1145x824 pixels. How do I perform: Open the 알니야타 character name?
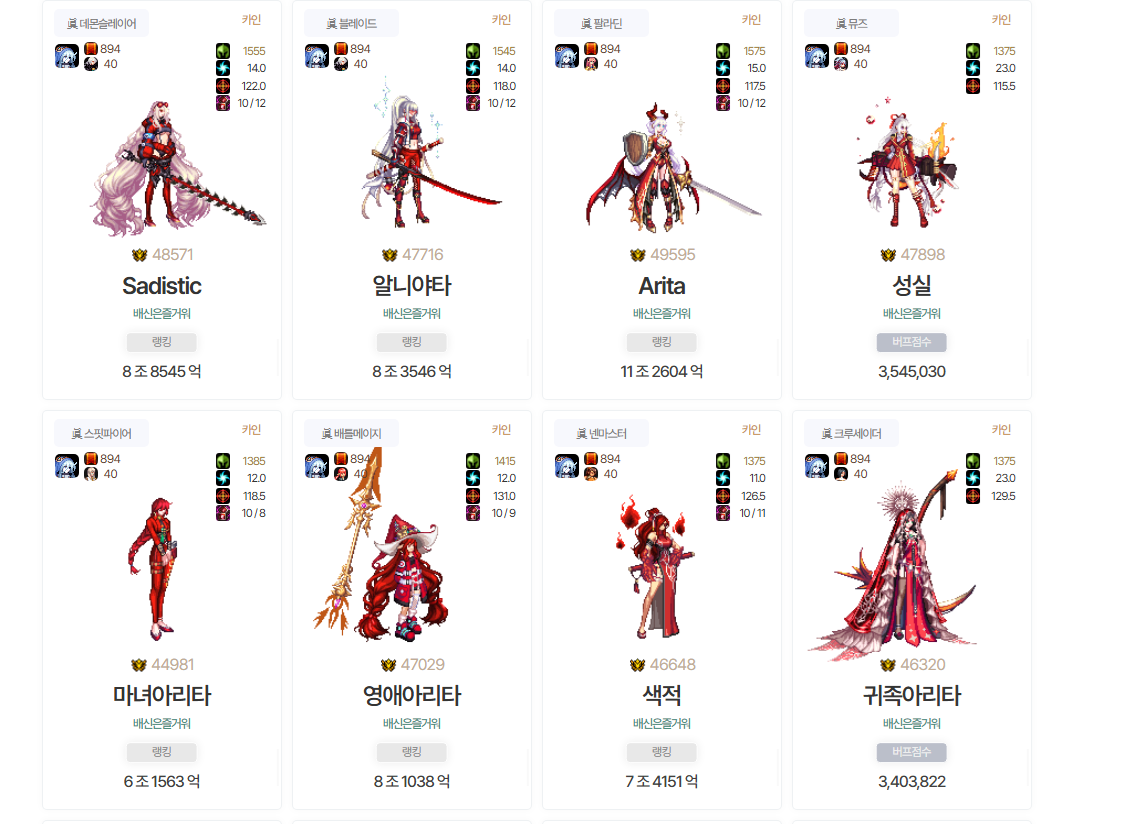[412, 286]
